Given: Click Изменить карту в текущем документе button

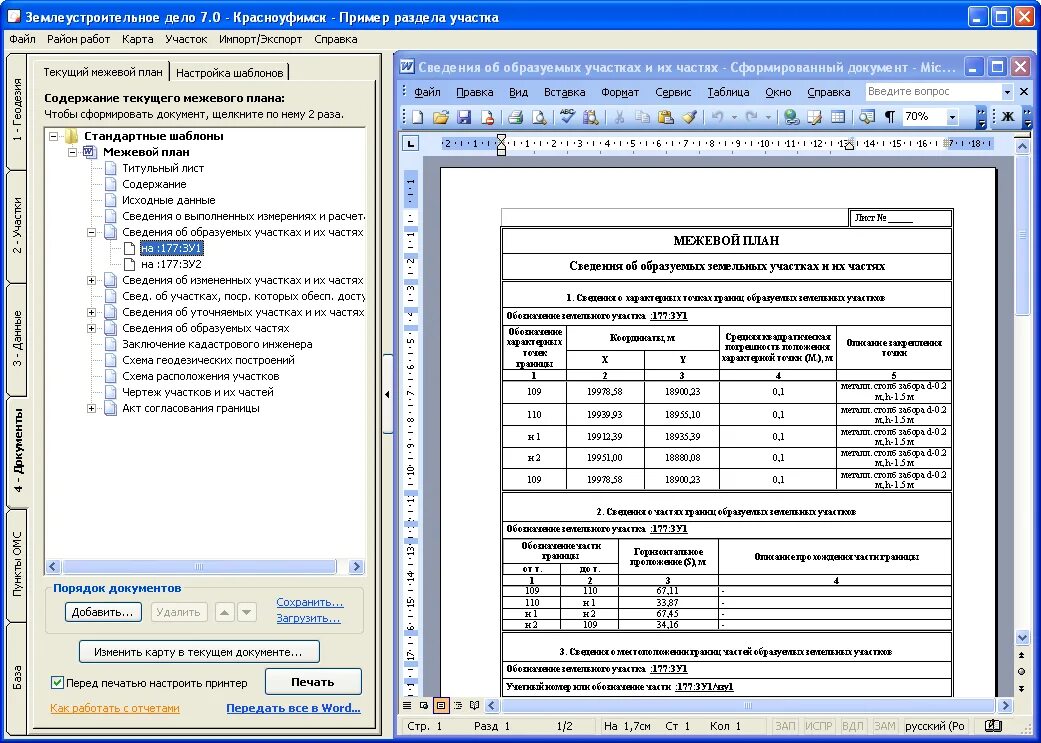Looking at the screenshot, I should tap(199, 652).
